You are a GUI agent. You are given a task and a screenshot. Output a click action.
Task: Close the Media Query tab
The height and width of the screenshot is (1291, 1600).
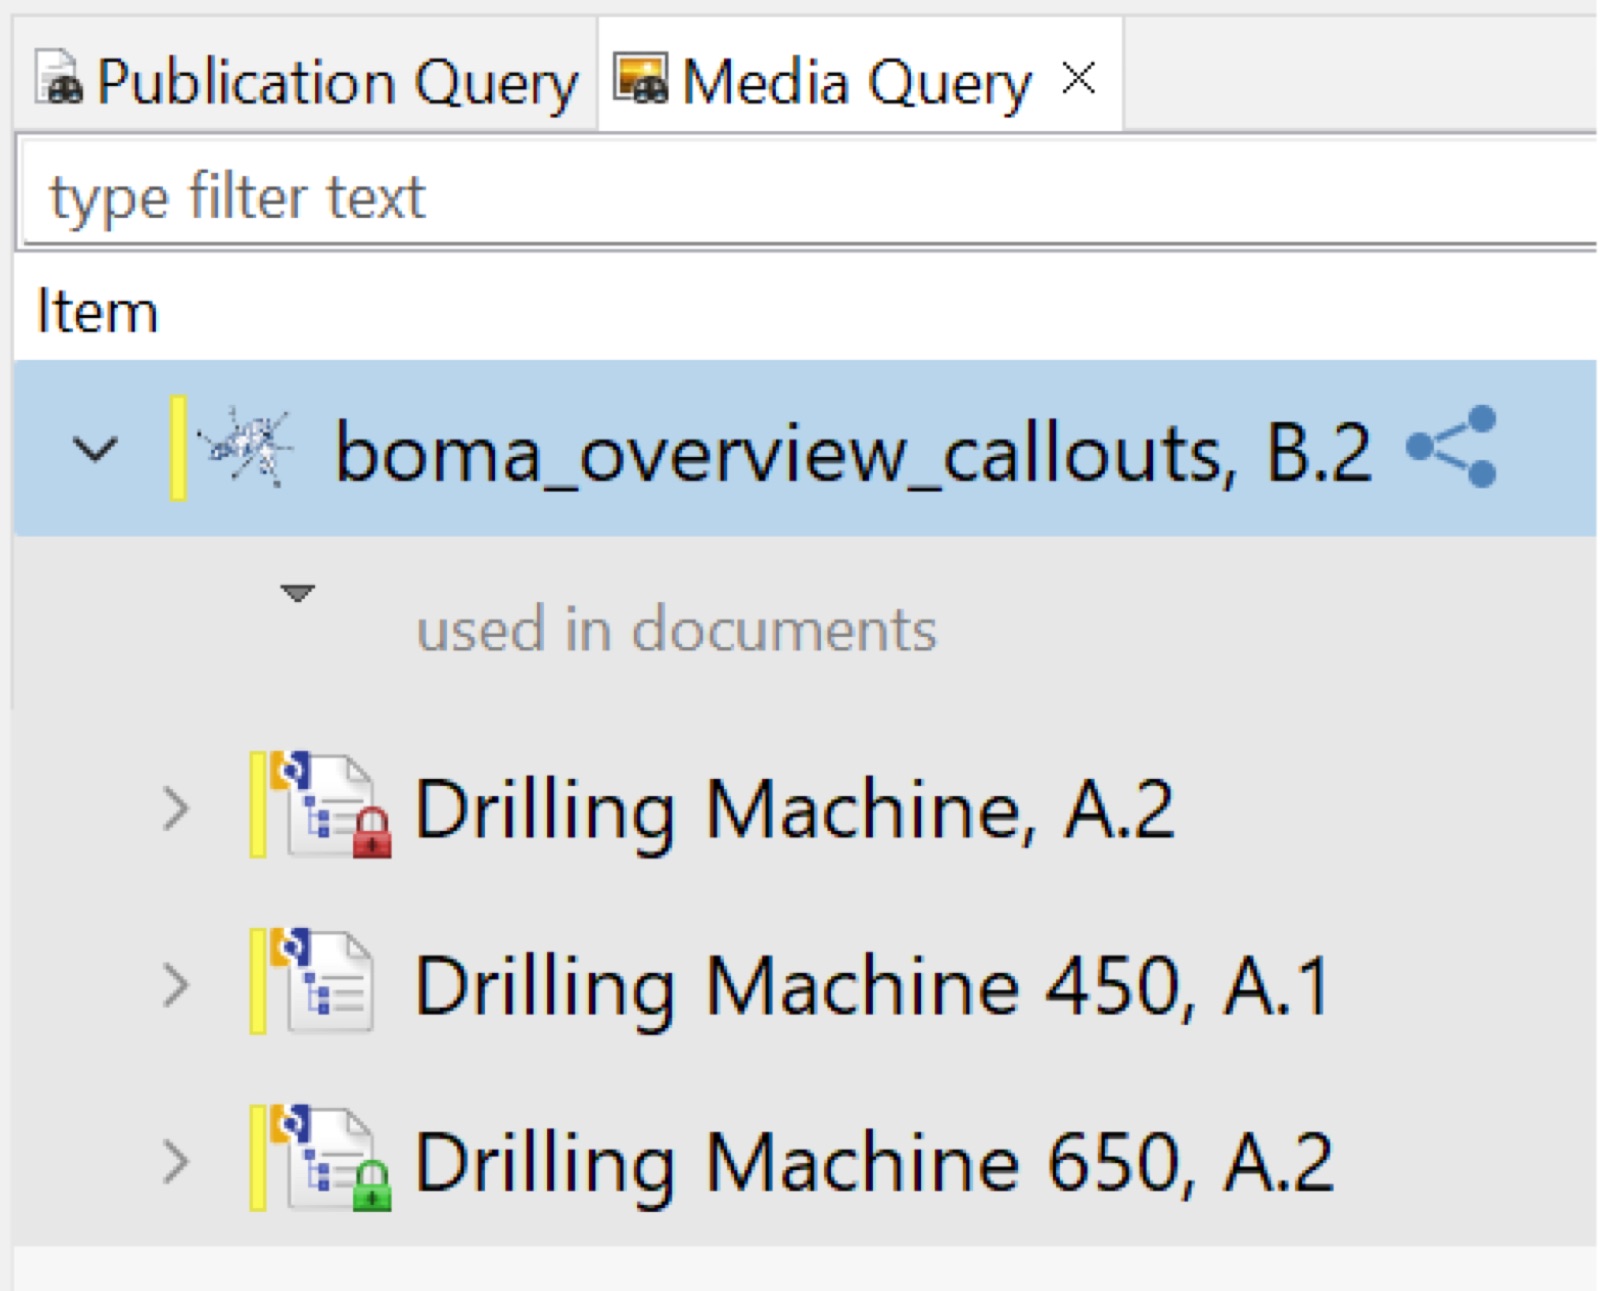tap(1079, 77)
